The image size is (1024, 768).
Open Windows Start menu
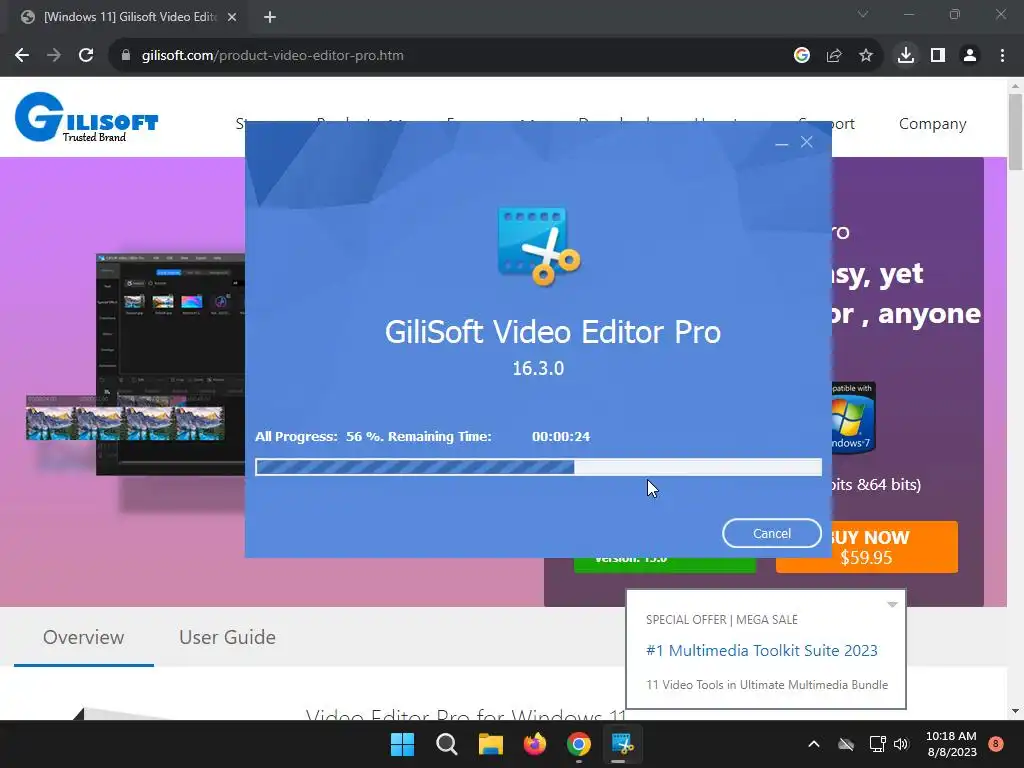(402, 744)
